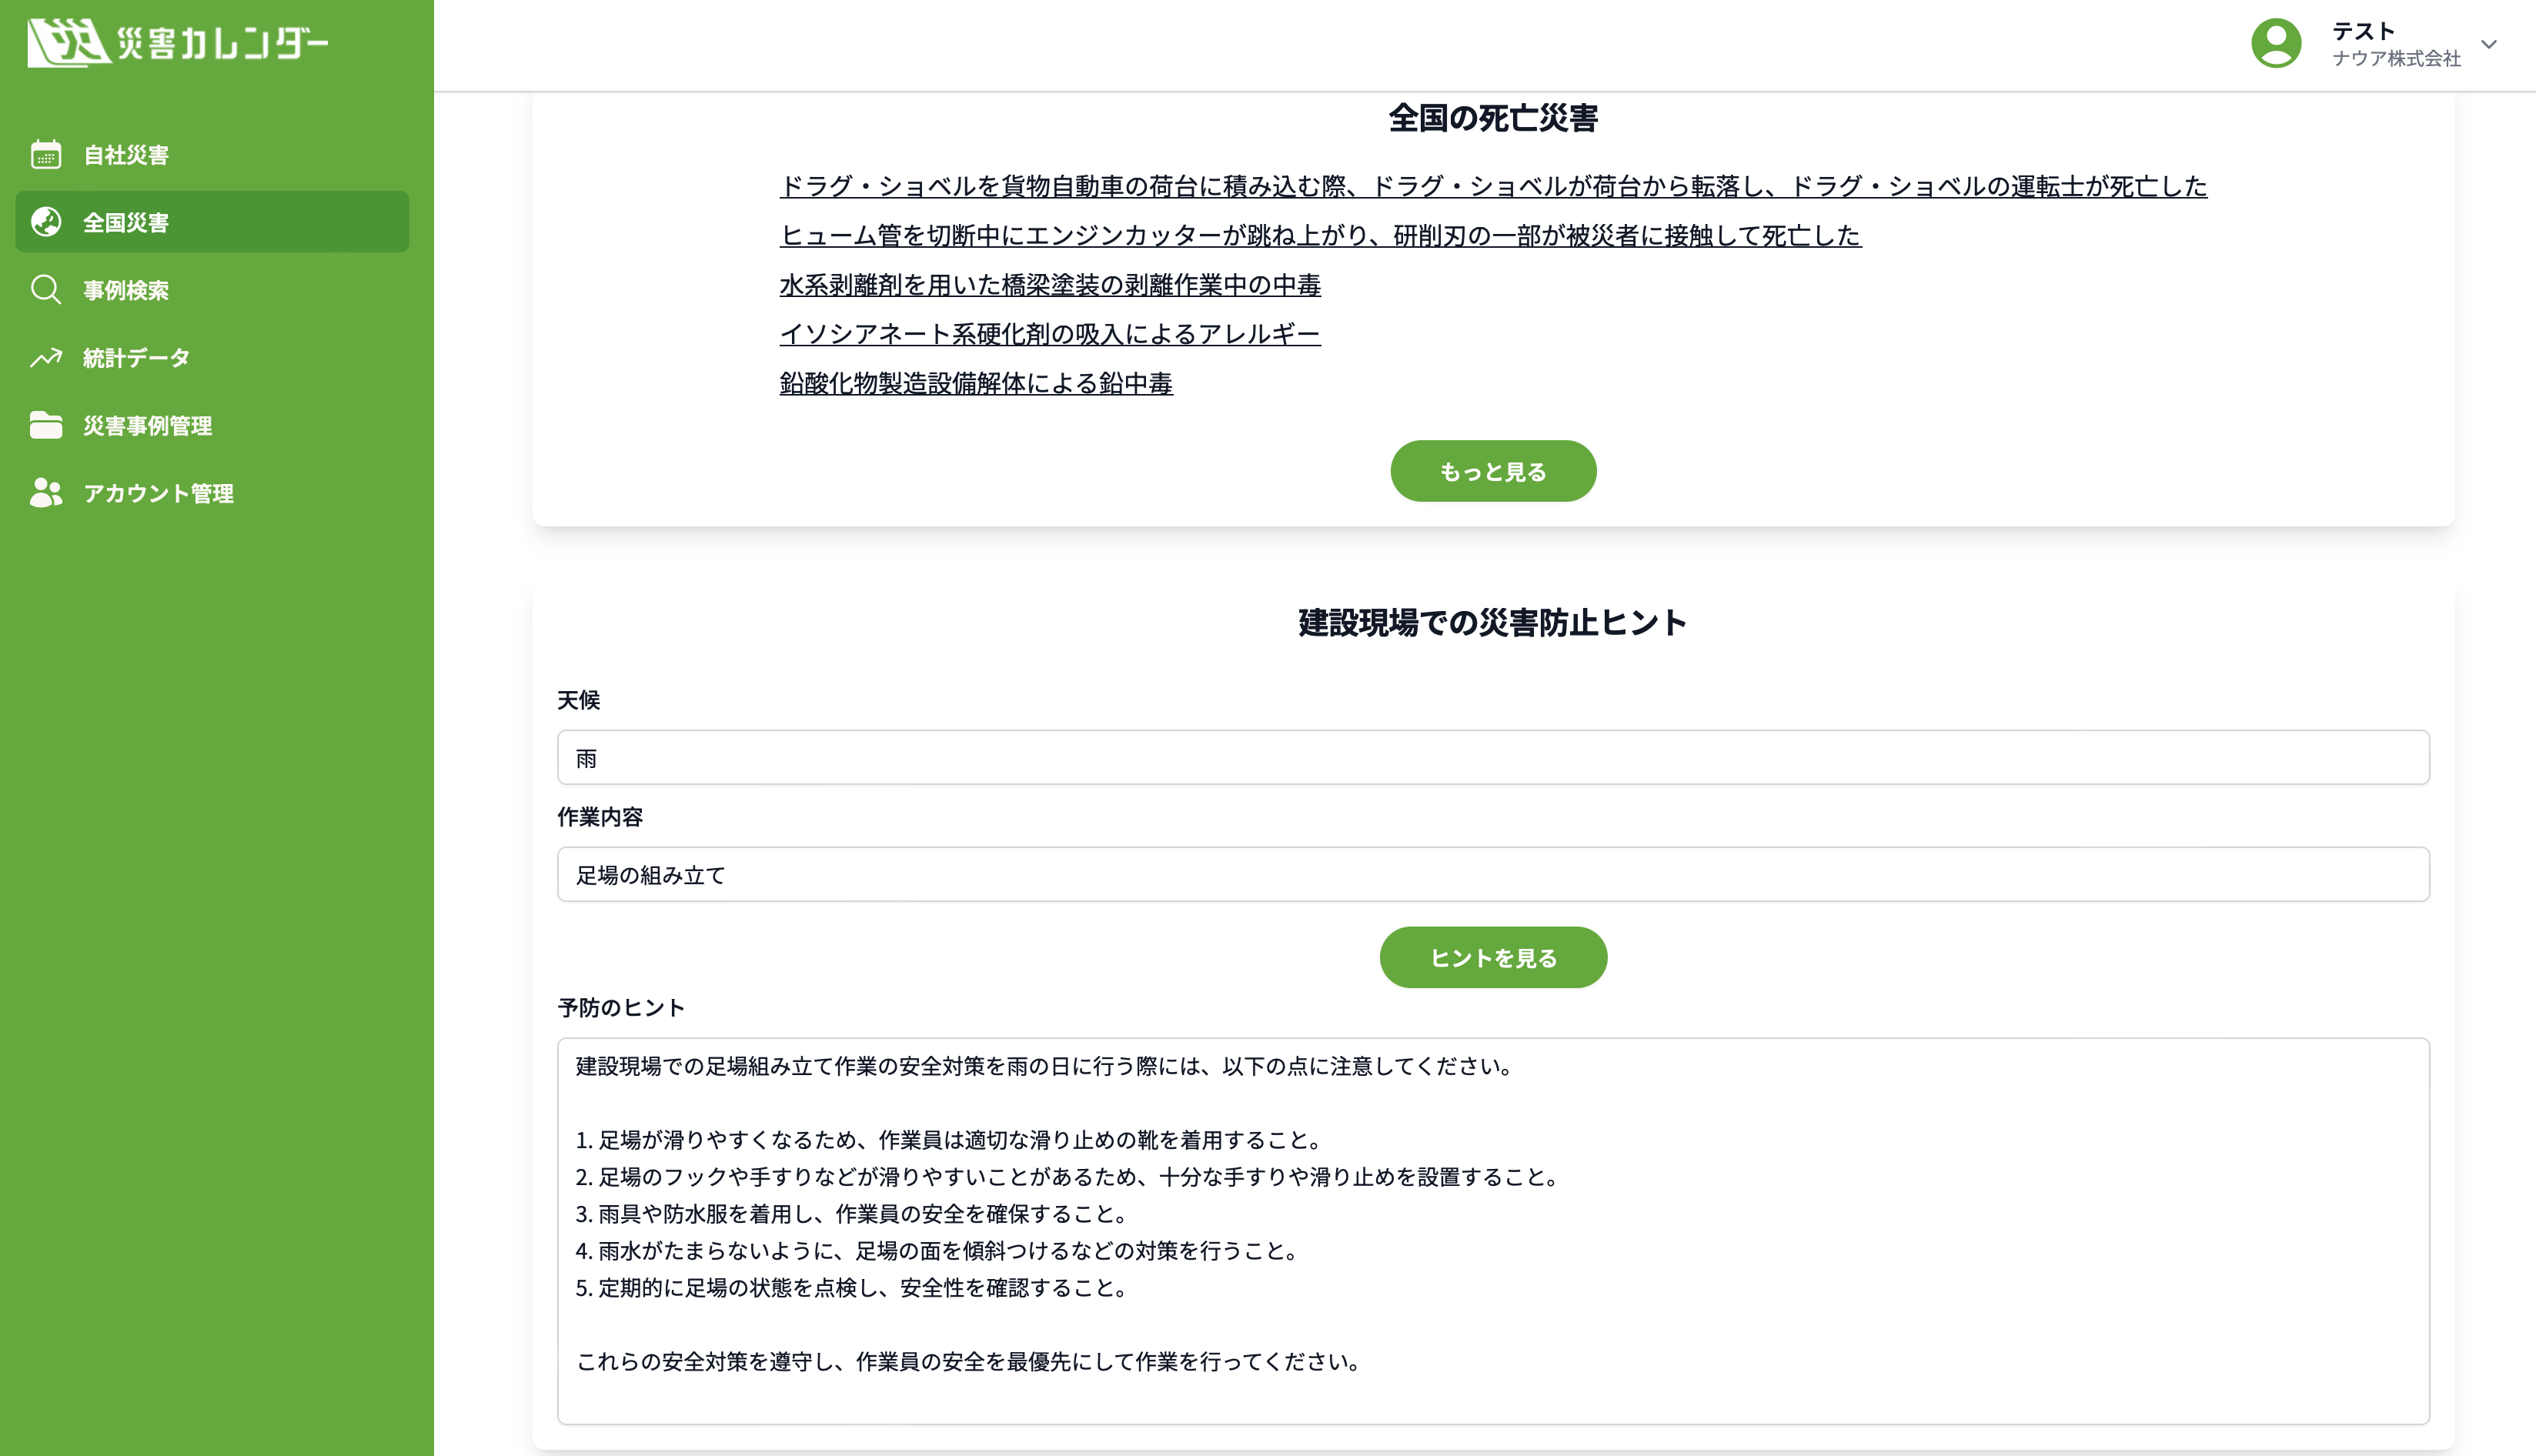The image size is (2536, 1456).
Task: Click the trend line icon beside 統計データ
Action: (x=46, y=357)
